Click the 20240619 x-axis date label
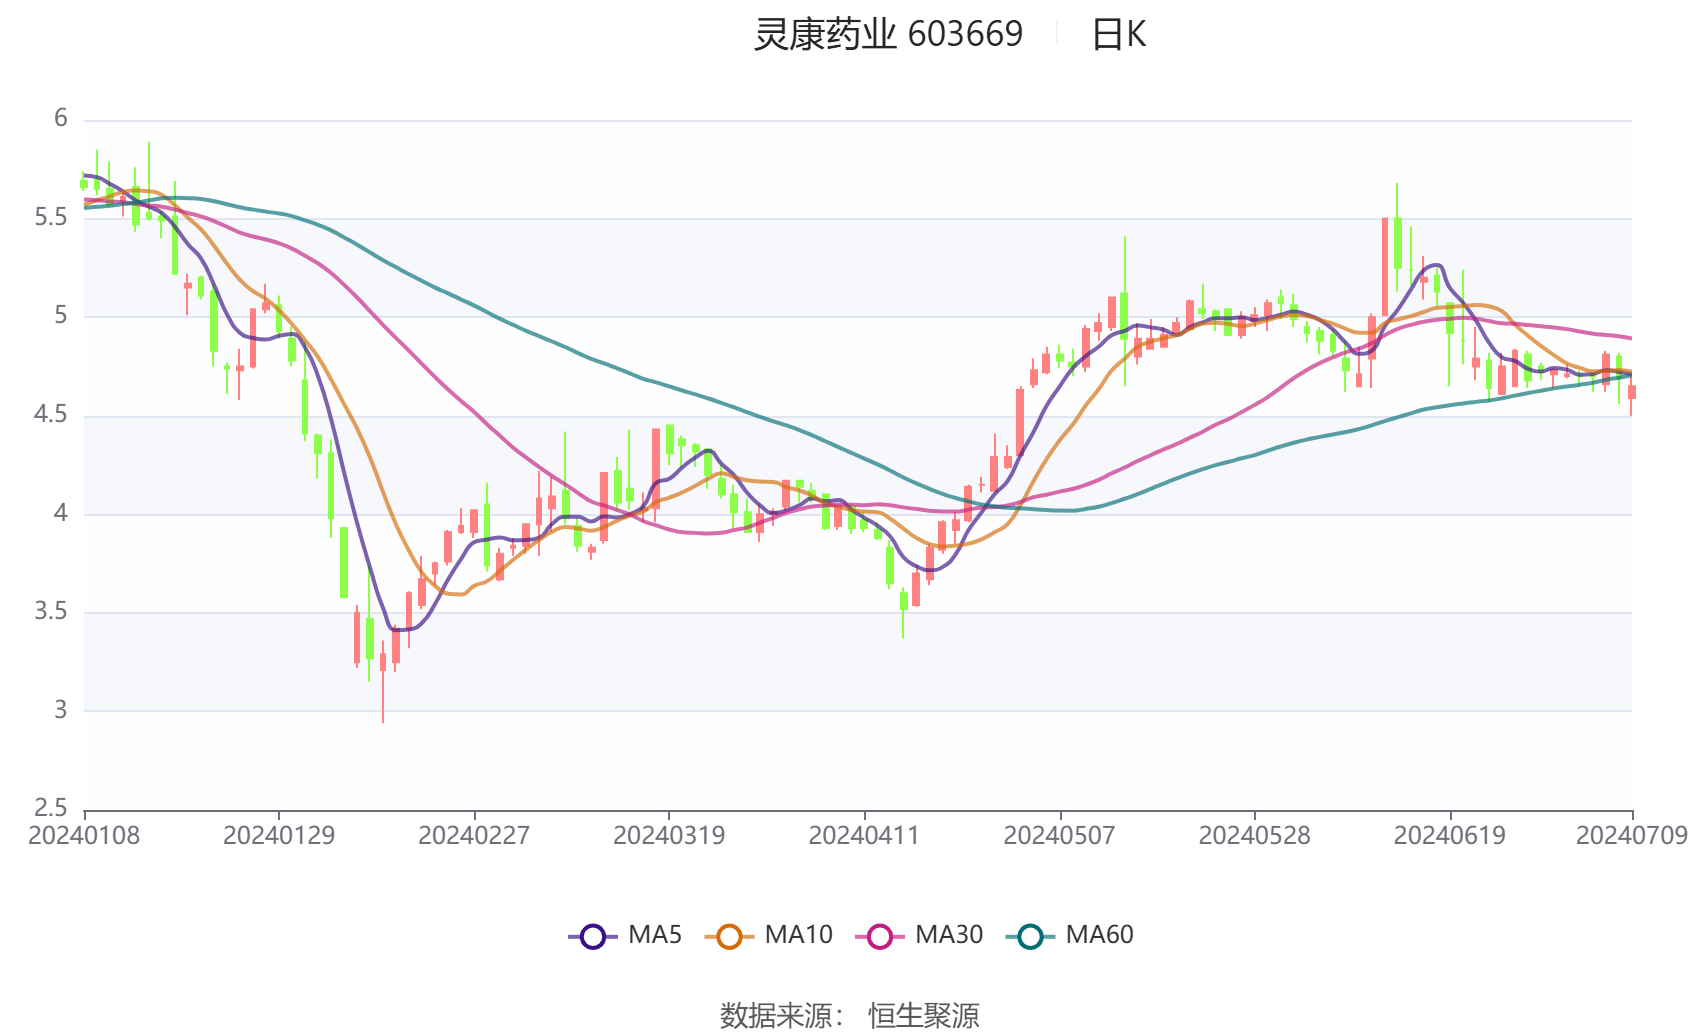Screen dimensions: 1700x1034 1449,835
